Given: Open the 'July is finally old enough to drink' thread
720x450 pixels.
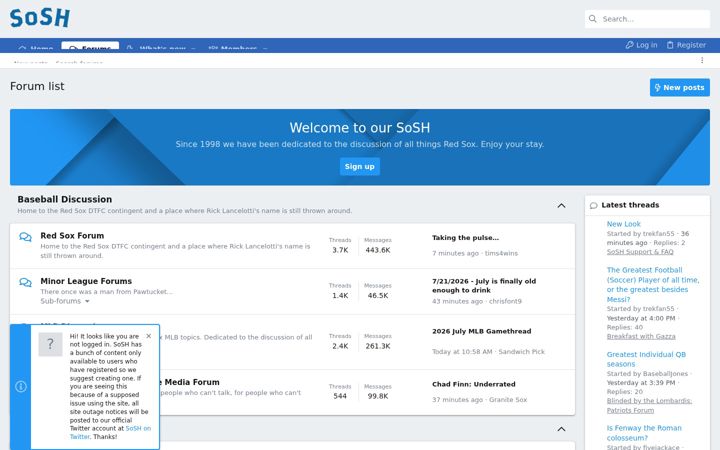Looking at the screenshot, I should [x=484, y=286].
